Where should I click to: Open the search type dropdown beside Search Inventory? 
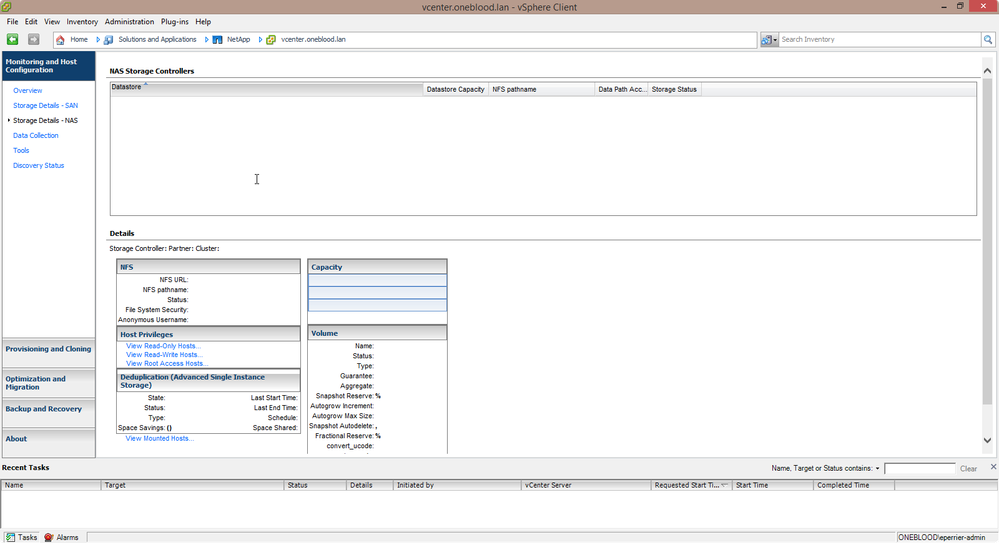(769, 40)
